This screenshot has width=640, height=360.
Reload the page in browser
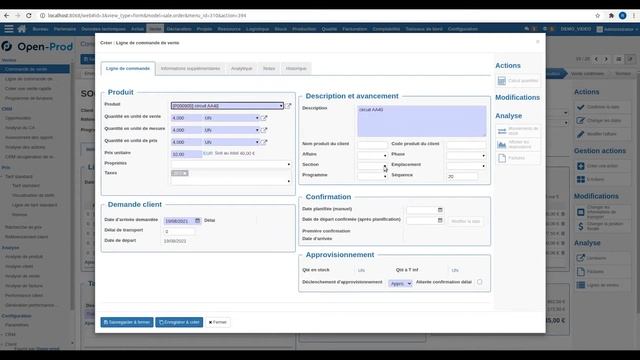pyautogui.click(x=29, y=16)
